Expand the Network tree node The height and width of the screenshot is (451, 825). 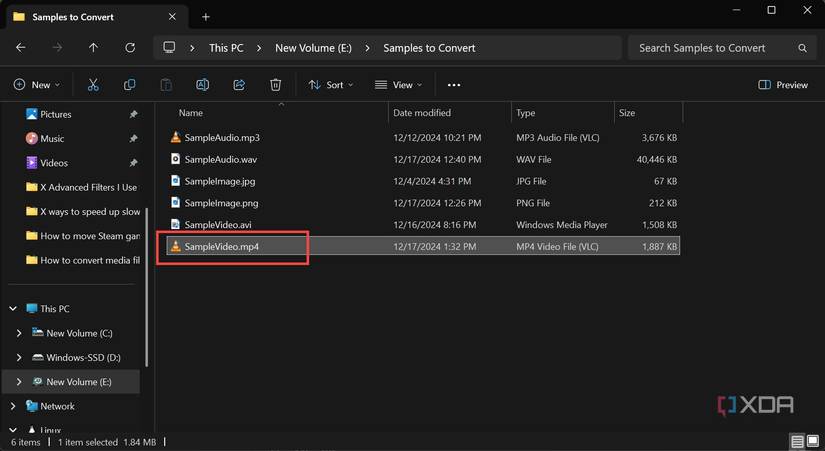[13, 406]
